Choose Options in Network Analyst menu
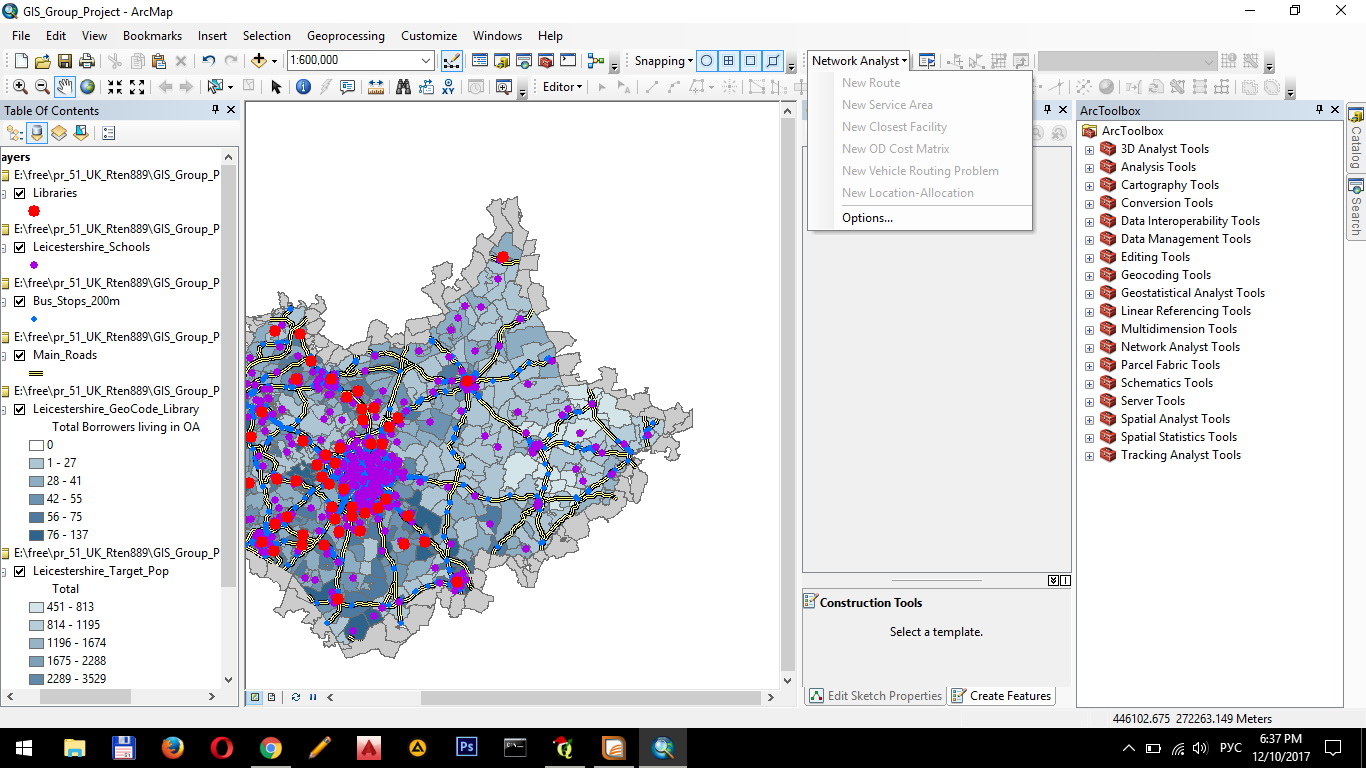 [x=867, y=218]
